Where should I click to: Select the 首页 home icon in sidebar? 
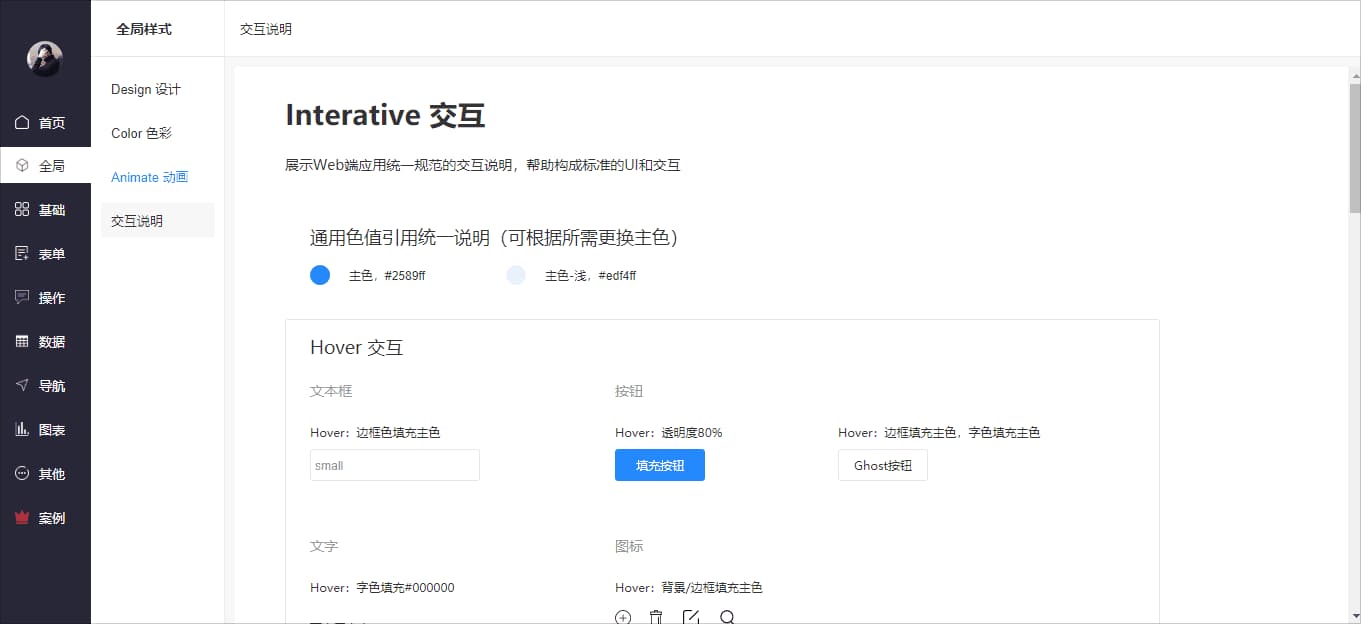click(x=22, y=122)
